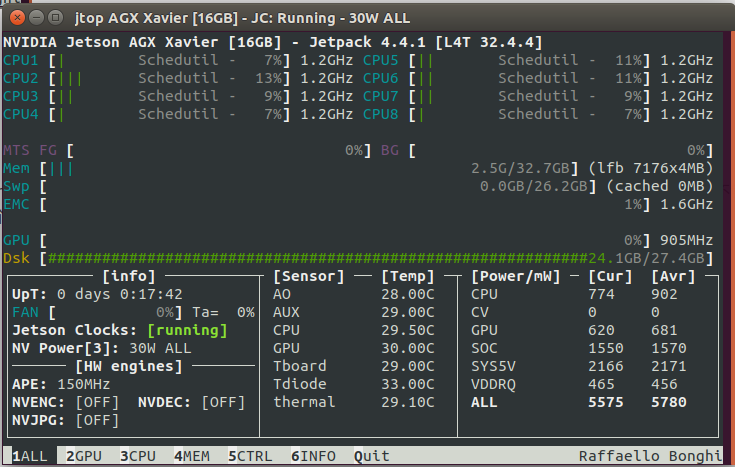
Task: Click the Dsk usage bar
Action: [x=377, y=258]
